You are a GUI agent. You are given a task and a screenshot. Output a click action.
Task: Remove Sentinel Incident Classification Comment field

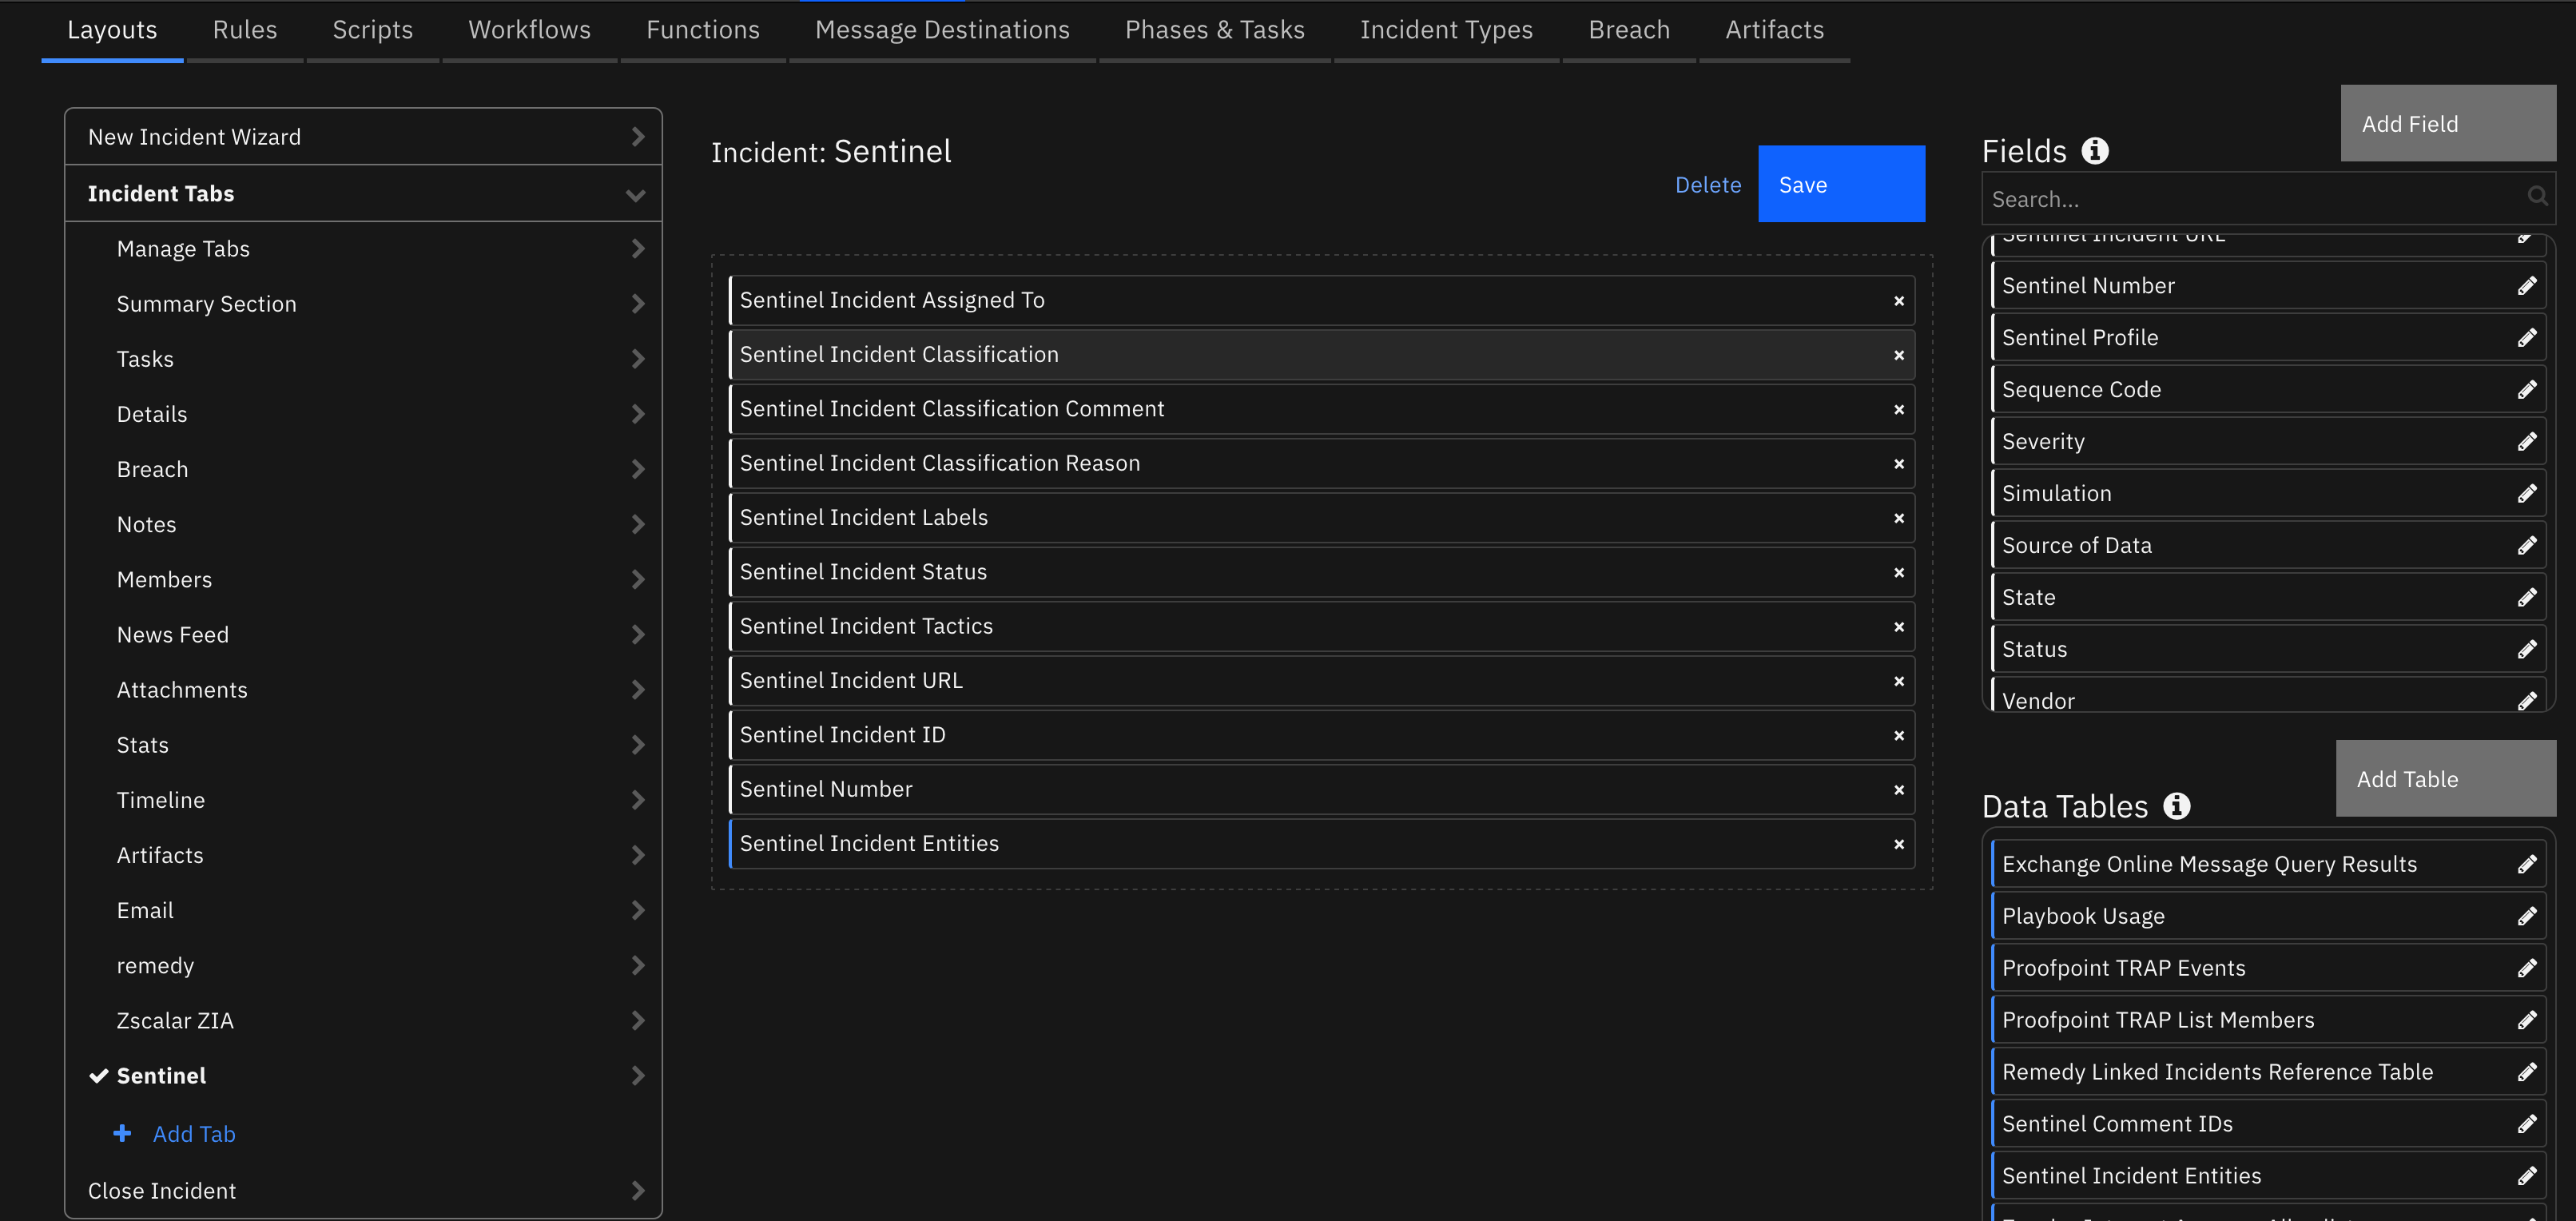(x=1898, y=410)
